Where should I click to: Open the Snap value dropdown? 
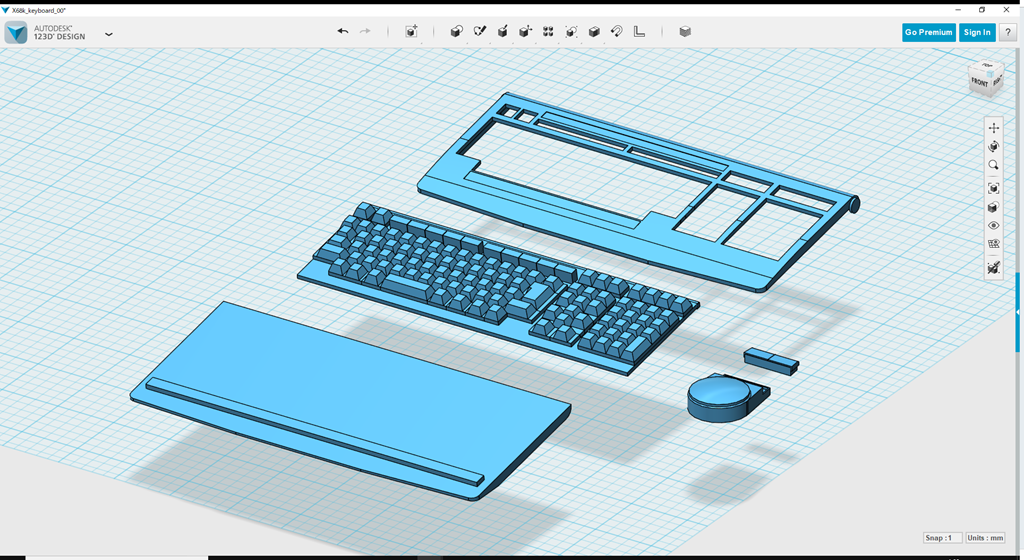tap(942, 538)
